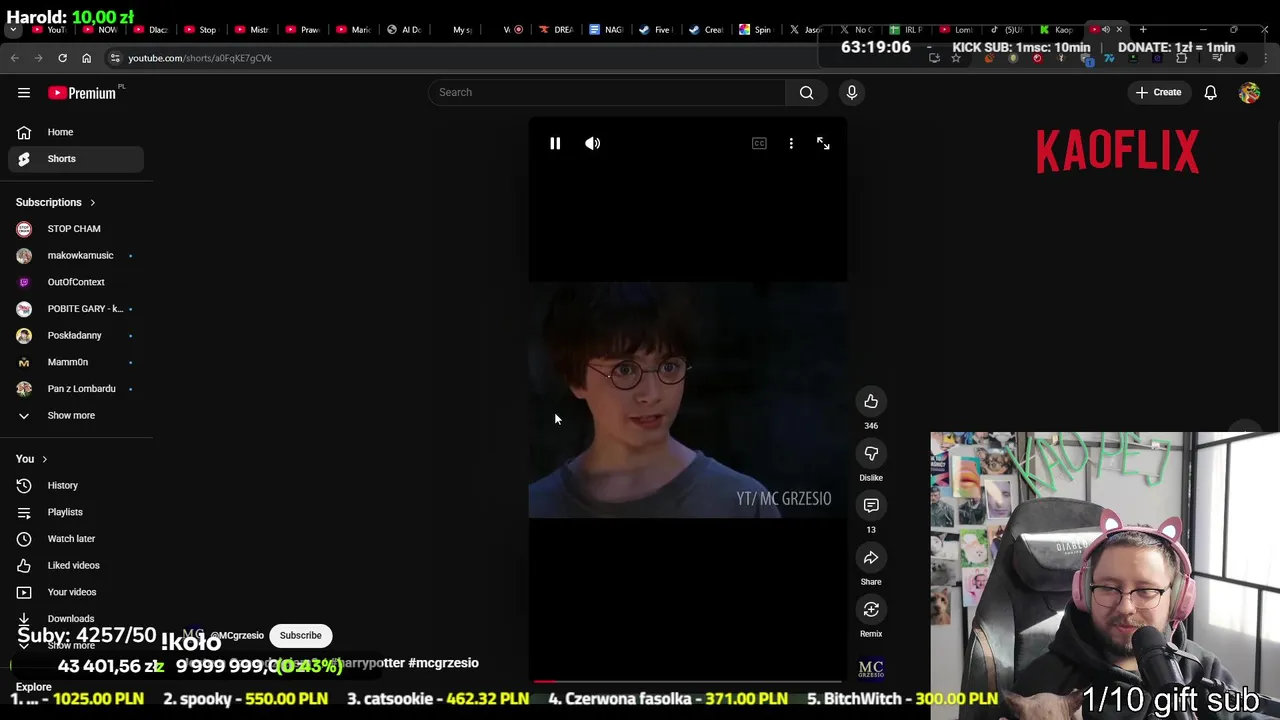
Task: Click the address bar URL
Action: coord(200,58)
